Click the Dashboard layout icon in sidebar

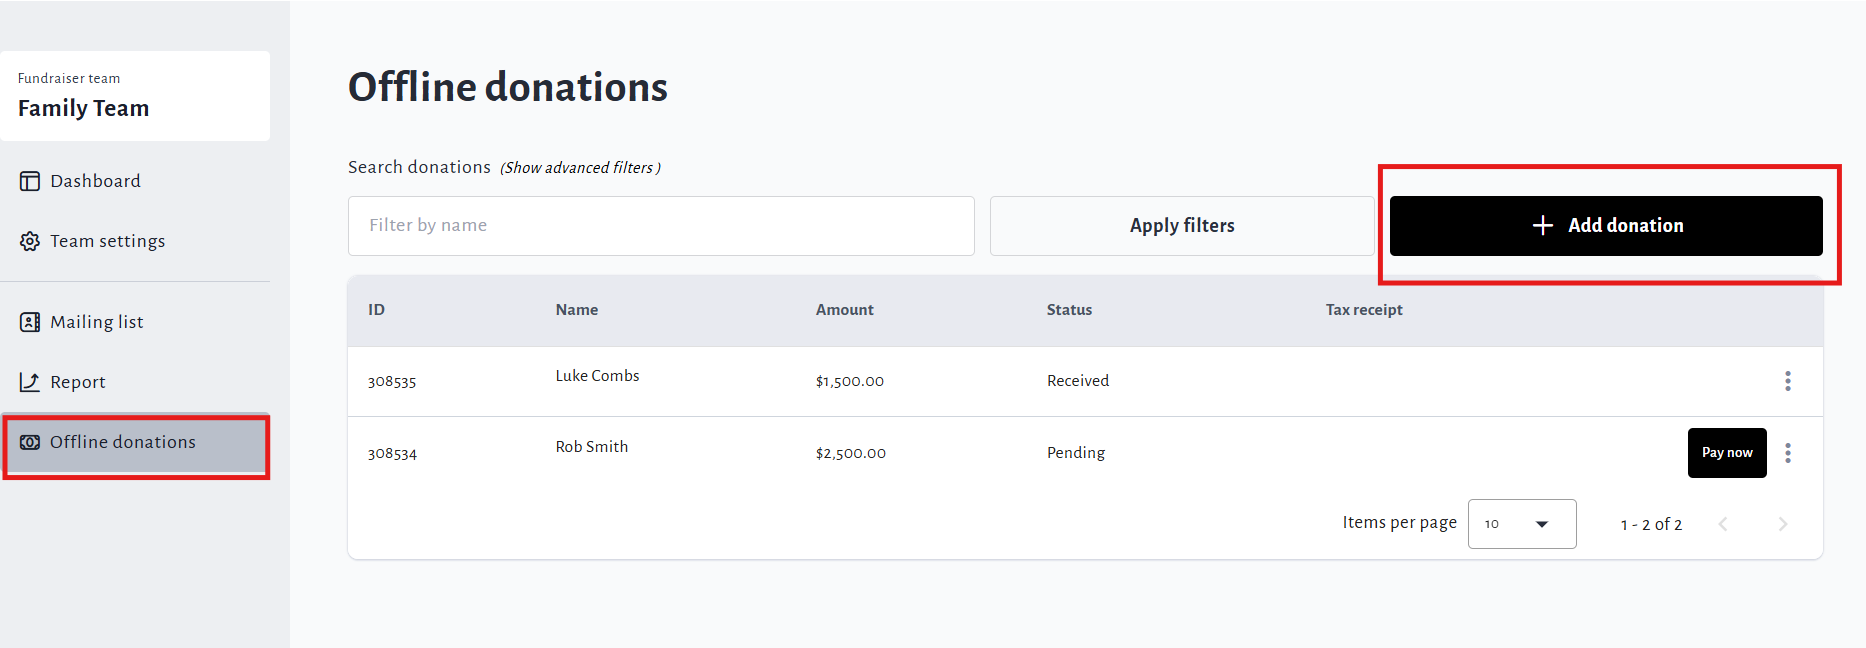[30, 181]
